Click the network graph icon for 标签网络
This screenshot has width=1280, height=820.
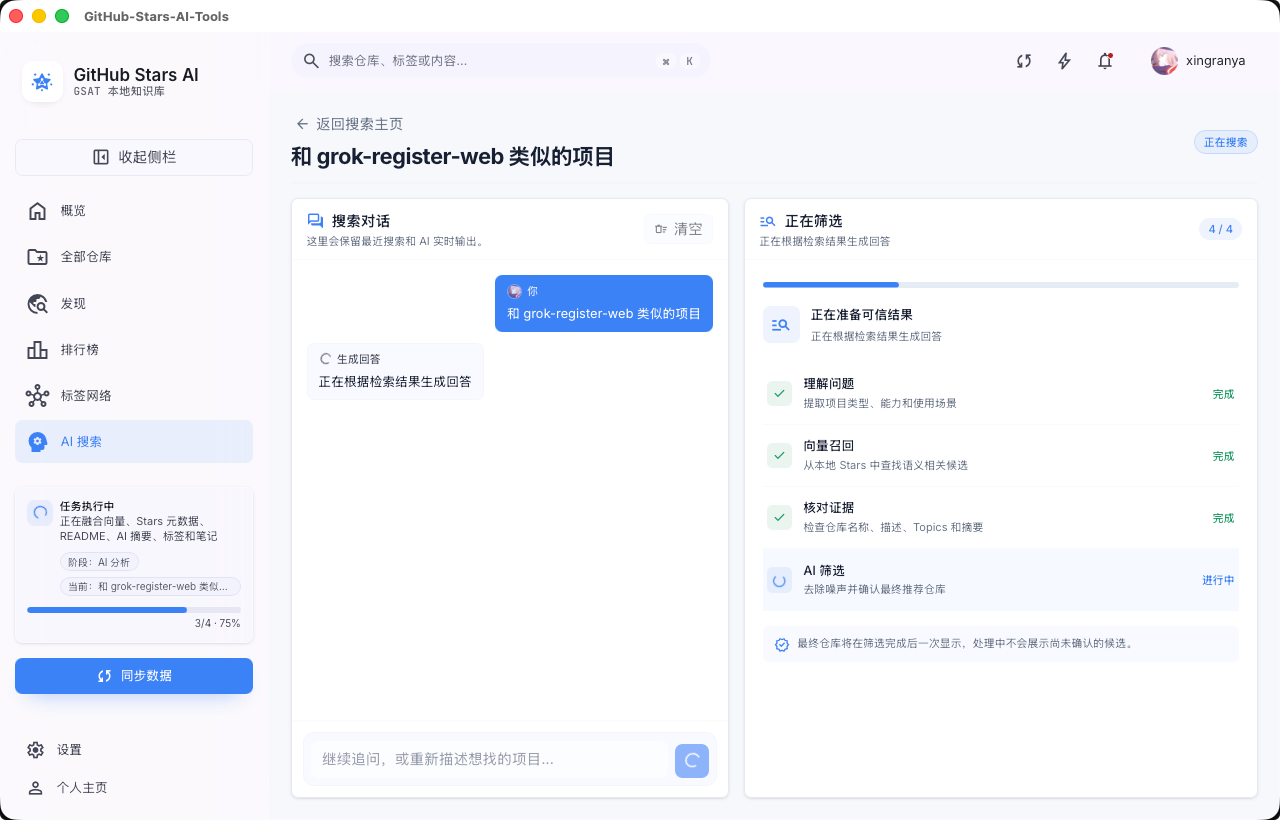[x=37, y=395]
